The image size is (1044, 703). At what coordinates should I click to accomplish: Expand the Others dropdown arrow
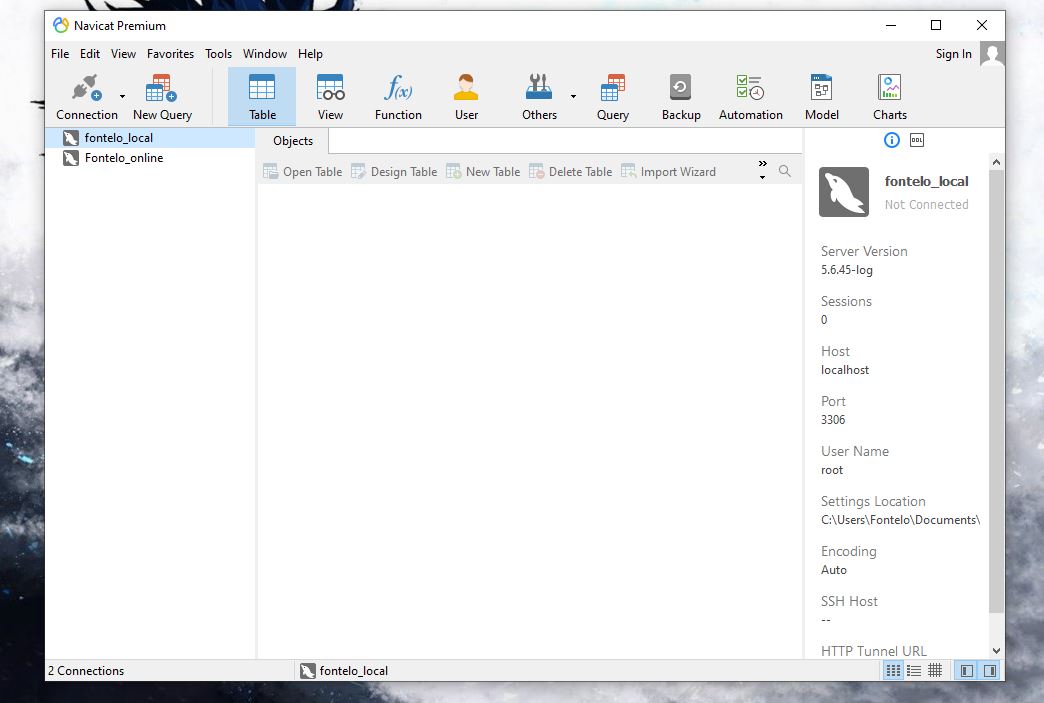pos(573,97)
